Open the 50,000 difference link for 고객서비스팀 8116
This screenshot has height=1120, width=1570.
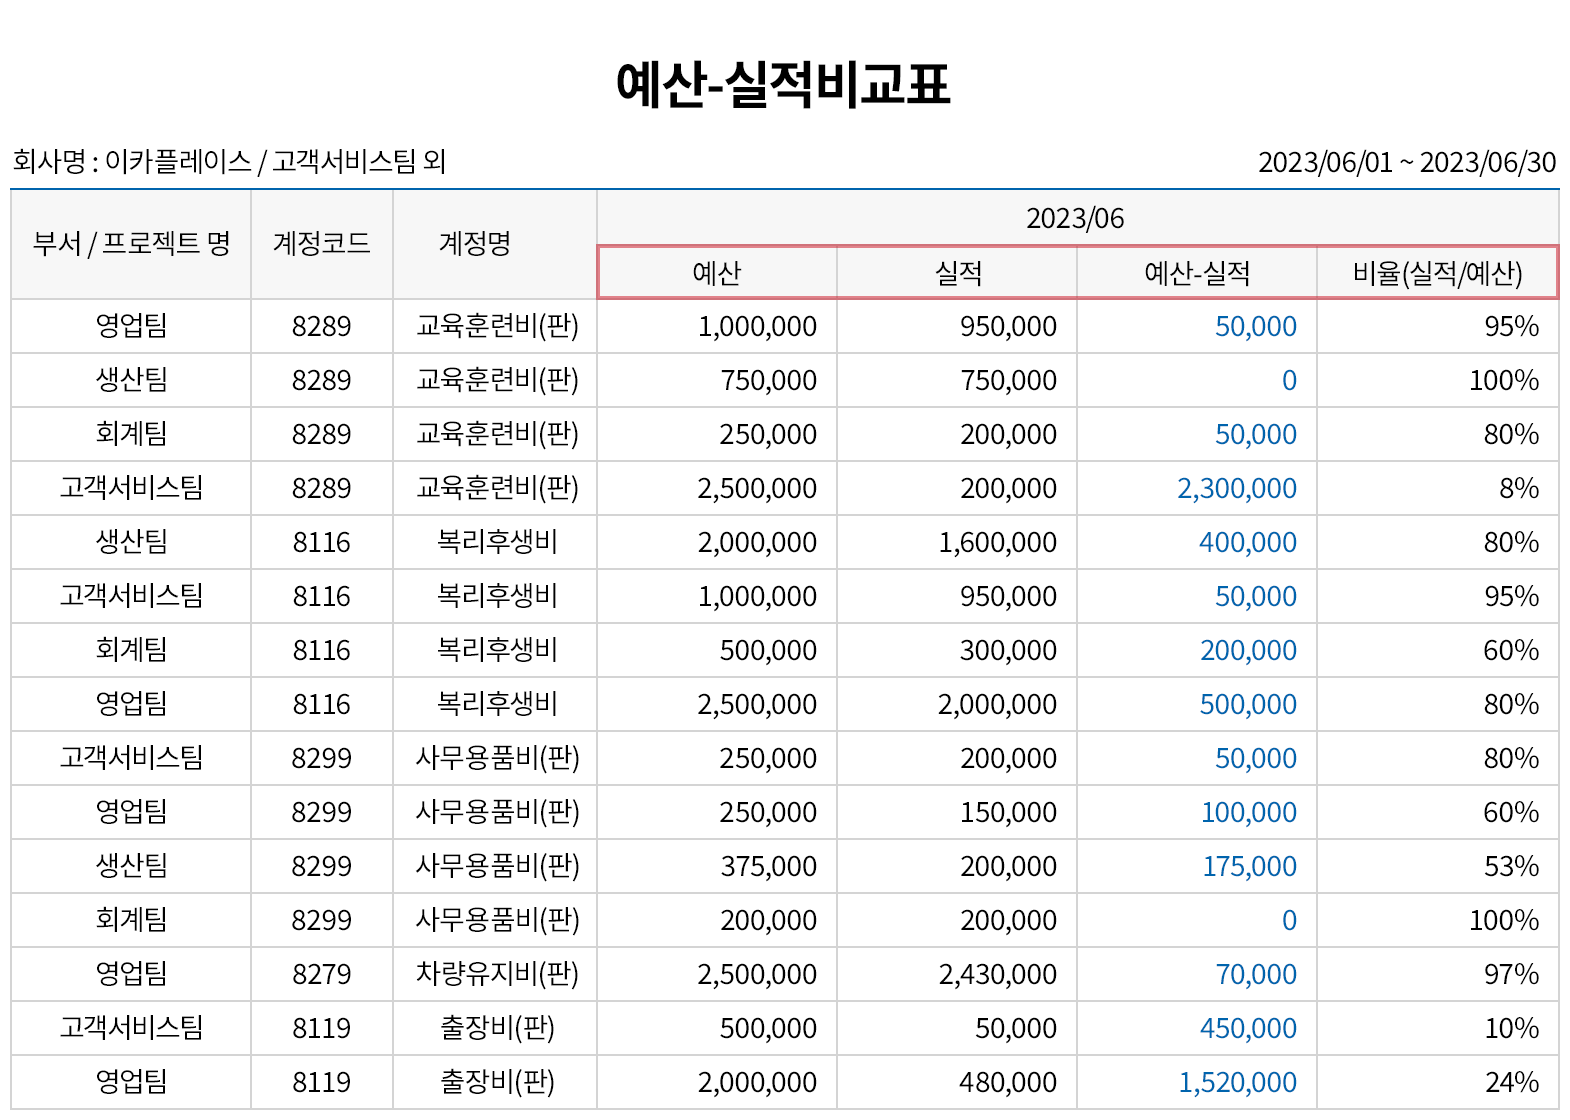pos(1256,596)
